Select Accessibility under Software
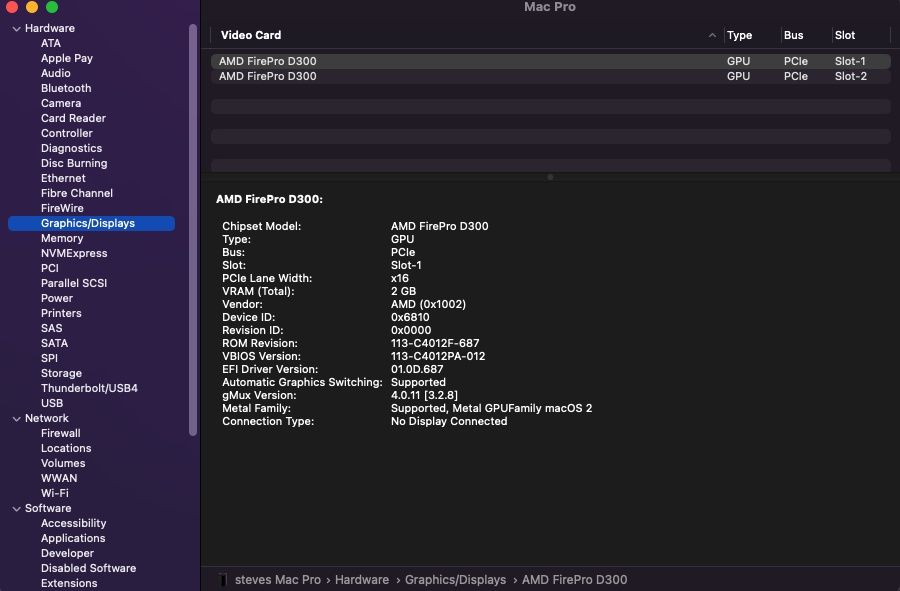Viewport: 900px width, 591px height. (x=73, y=523)
